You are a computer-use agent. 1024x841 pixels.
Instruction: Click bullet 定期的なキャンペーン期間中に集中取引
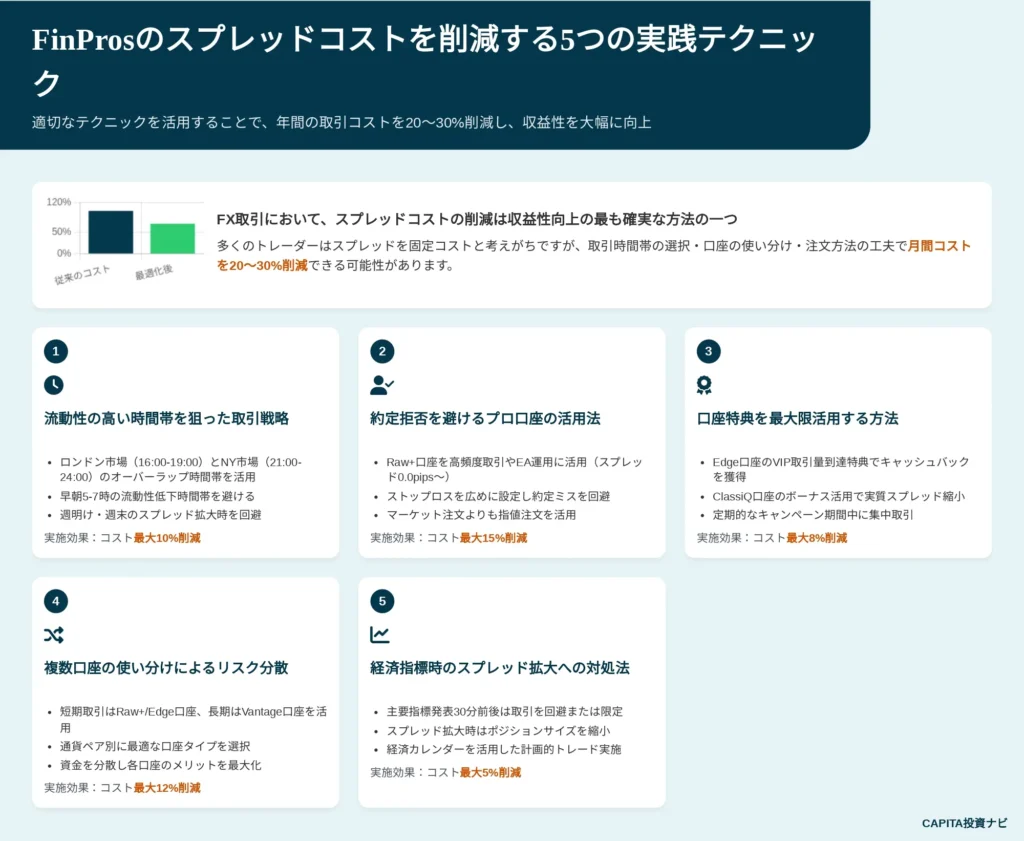[x=813, y=515]
